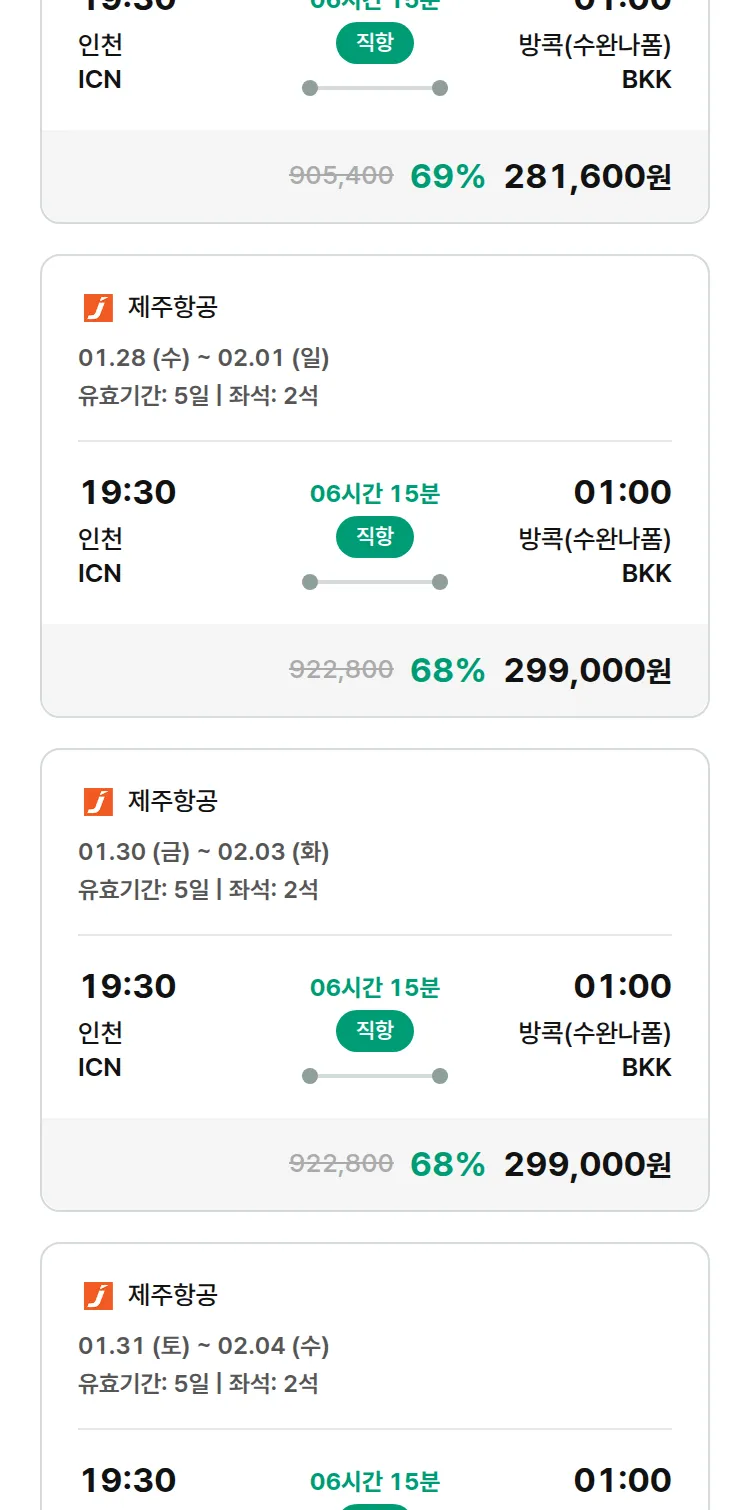Select the 281,600원 price
The image size is (750, 1510).
click(x=587, y=177)
